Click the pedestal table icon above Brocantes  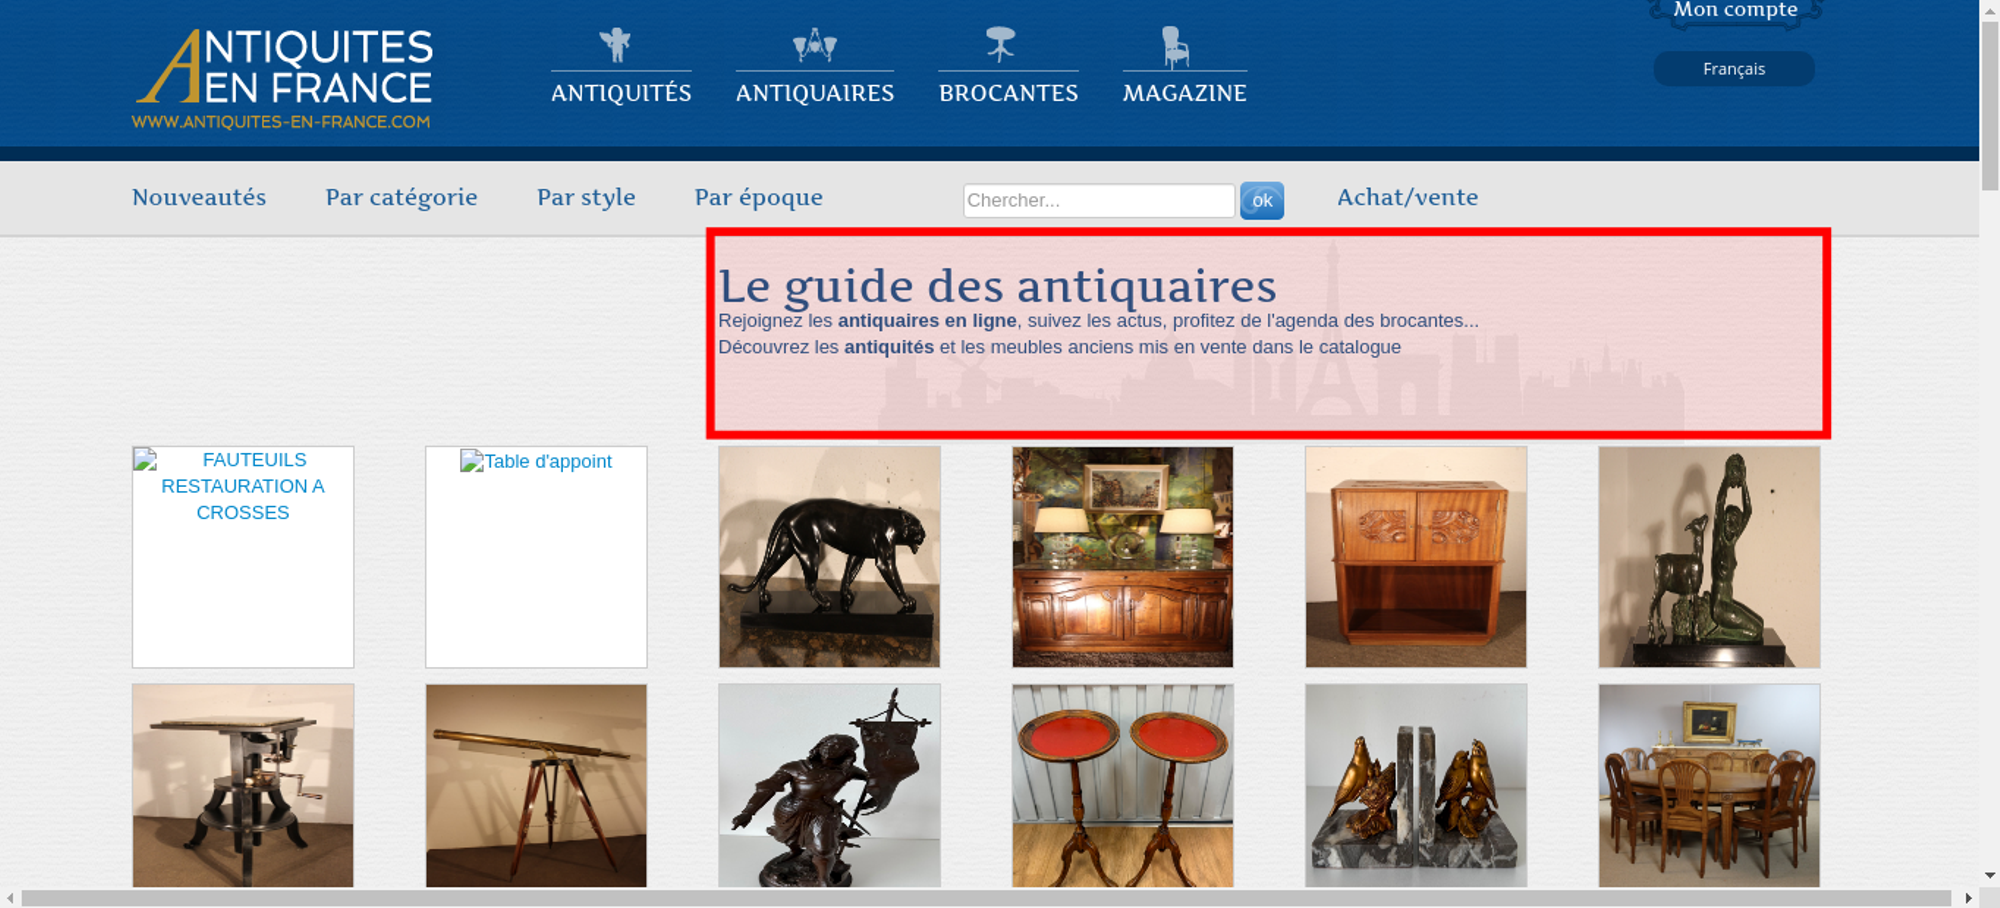[x=1000, y=45]
